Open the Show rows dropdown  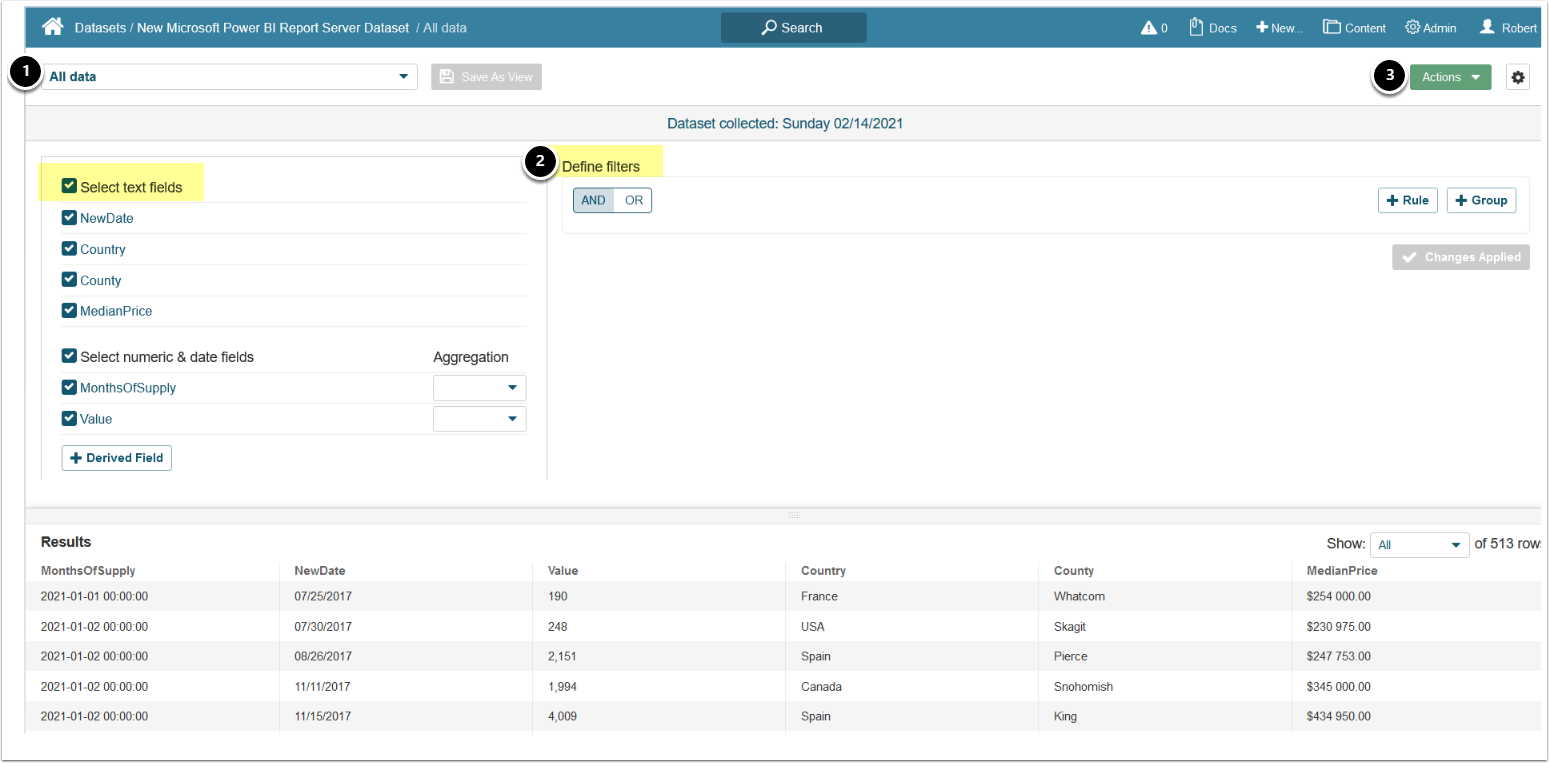[x=1419, y=545]
